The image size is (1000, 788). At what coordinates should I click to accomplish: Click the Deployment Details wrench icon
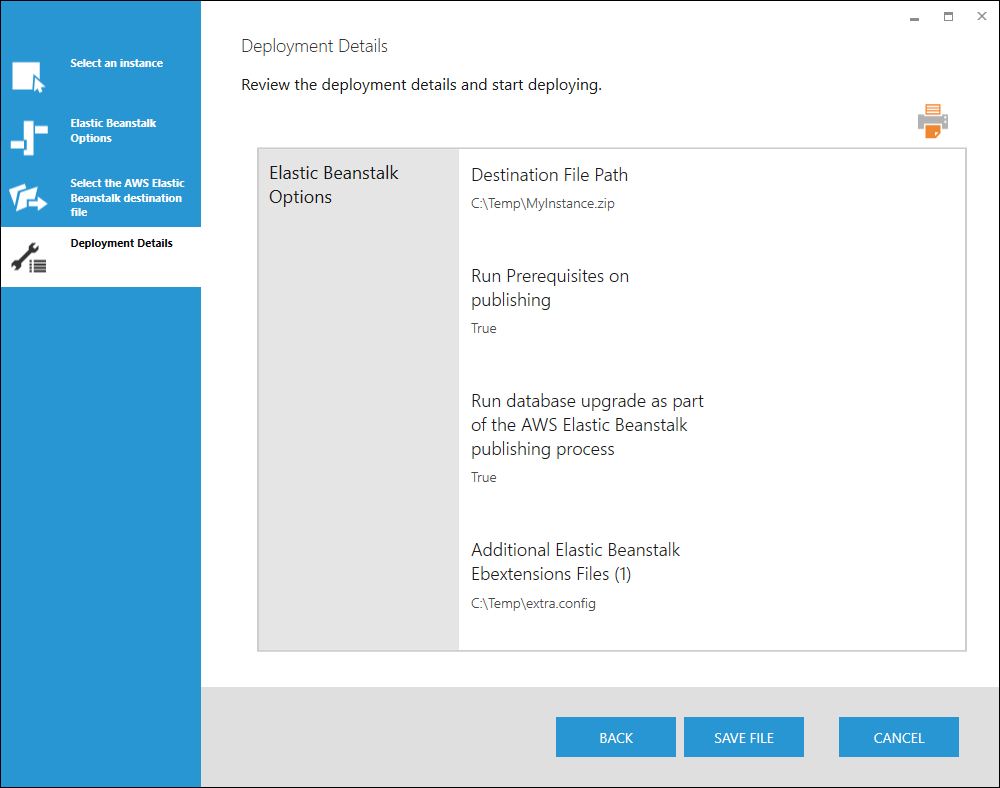click(x=28, y=258)
